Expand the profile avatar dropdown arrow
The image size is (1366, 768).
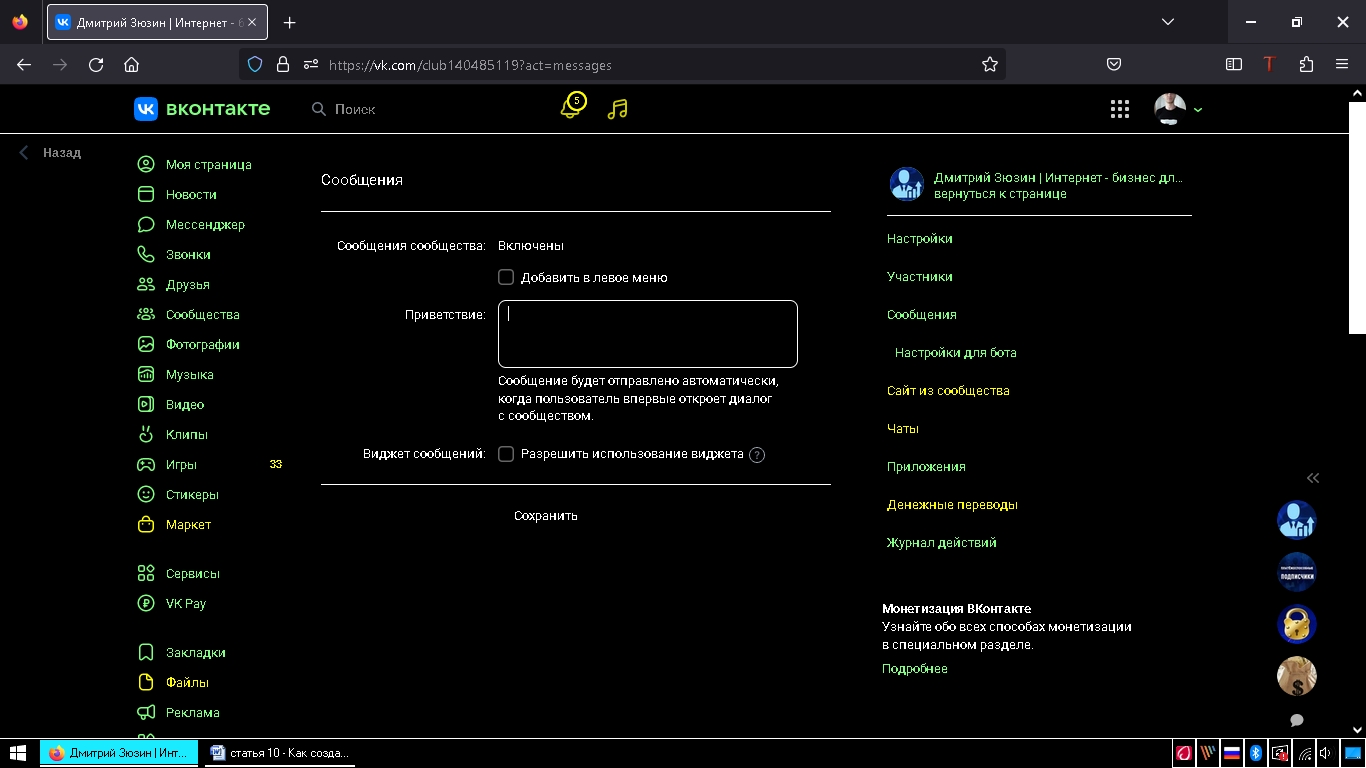(x=1198, y=110)
